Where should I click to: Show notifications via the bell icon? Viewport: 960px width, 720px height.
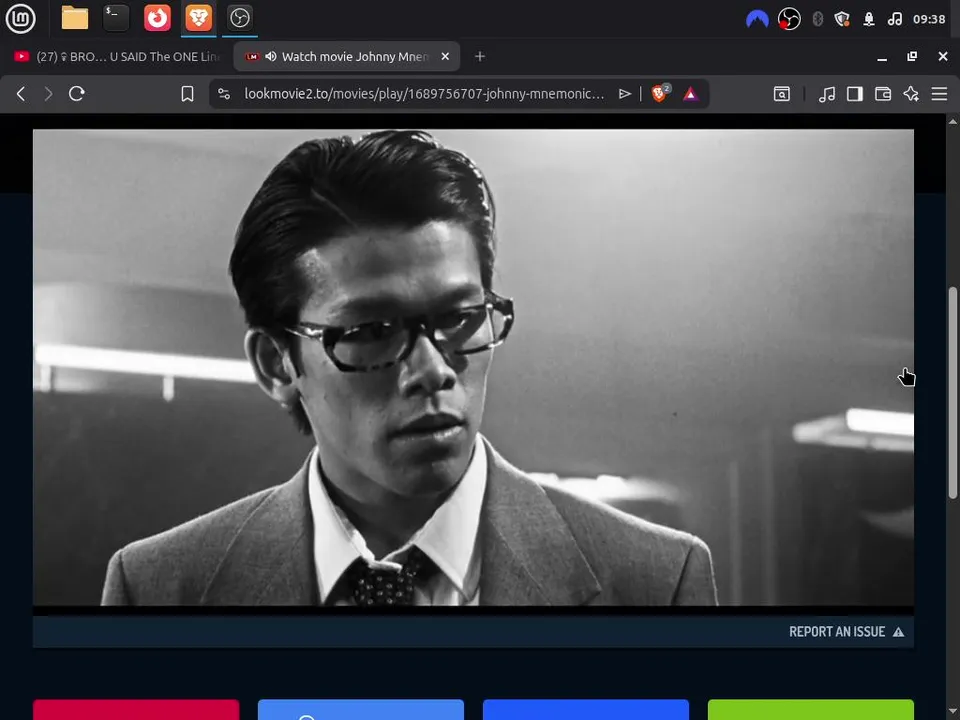click(x=869, y=19)
